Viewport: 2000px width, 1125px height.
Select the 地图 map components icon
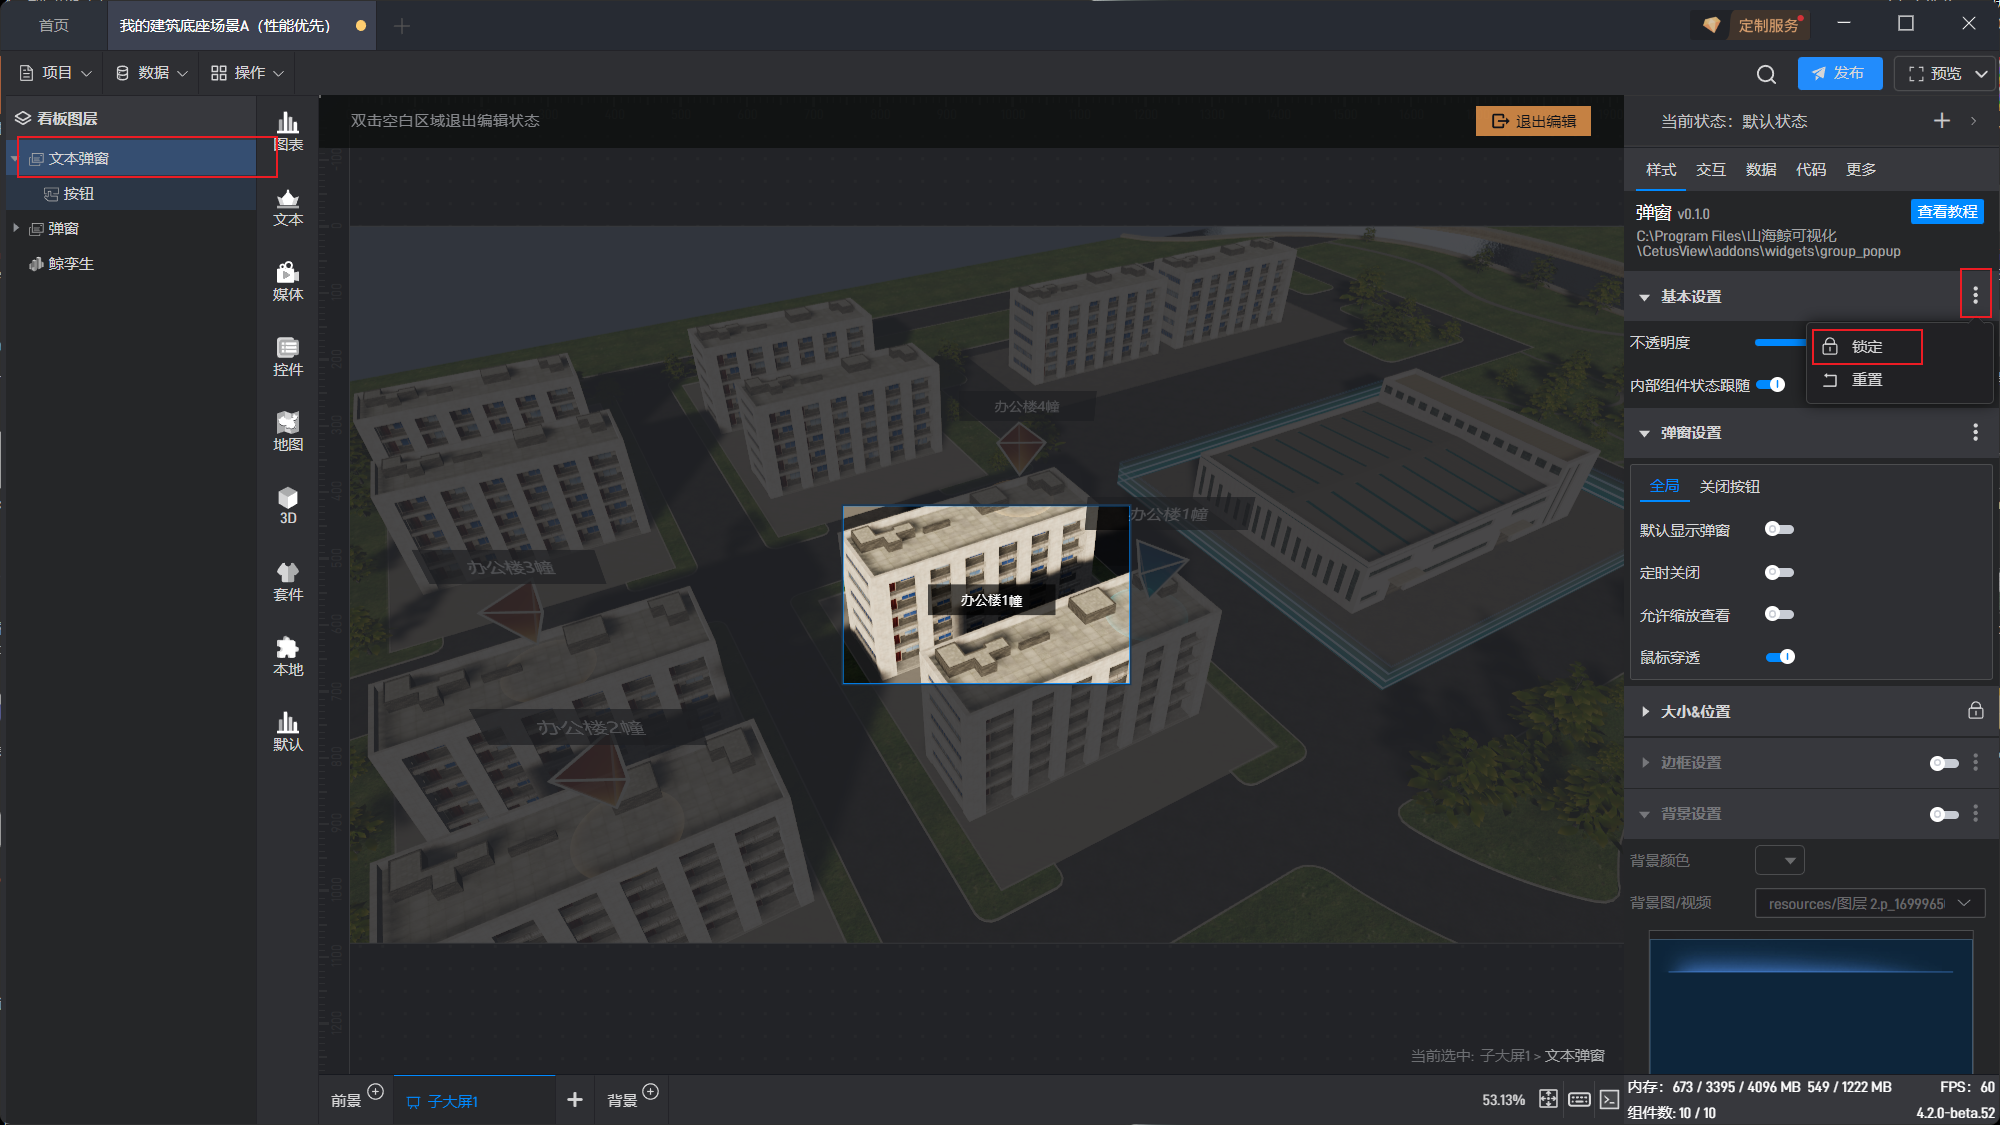click(x=288, y=430)
